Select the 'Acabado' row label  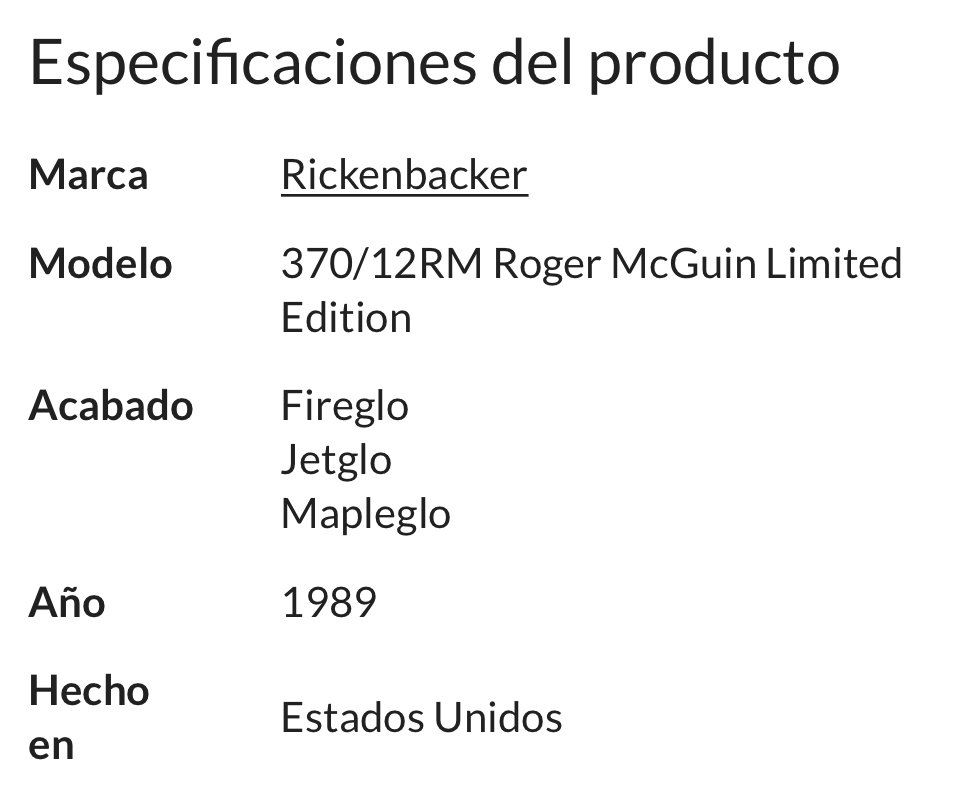(x=111, y=406)
